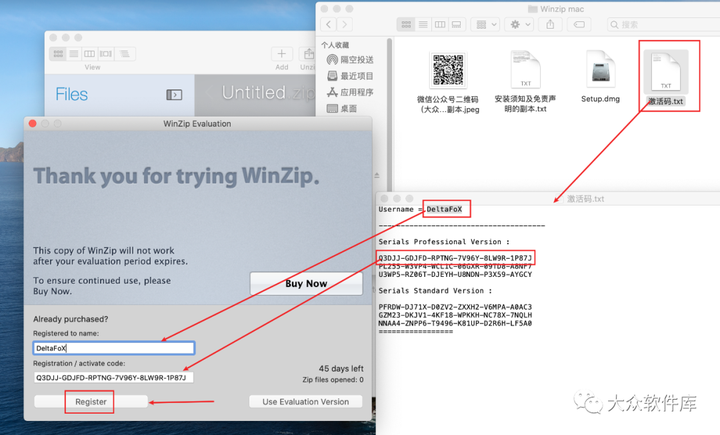Select the QR code jpeg file
720x435 pixels.
pyautogui.click(x=449, y=70)
